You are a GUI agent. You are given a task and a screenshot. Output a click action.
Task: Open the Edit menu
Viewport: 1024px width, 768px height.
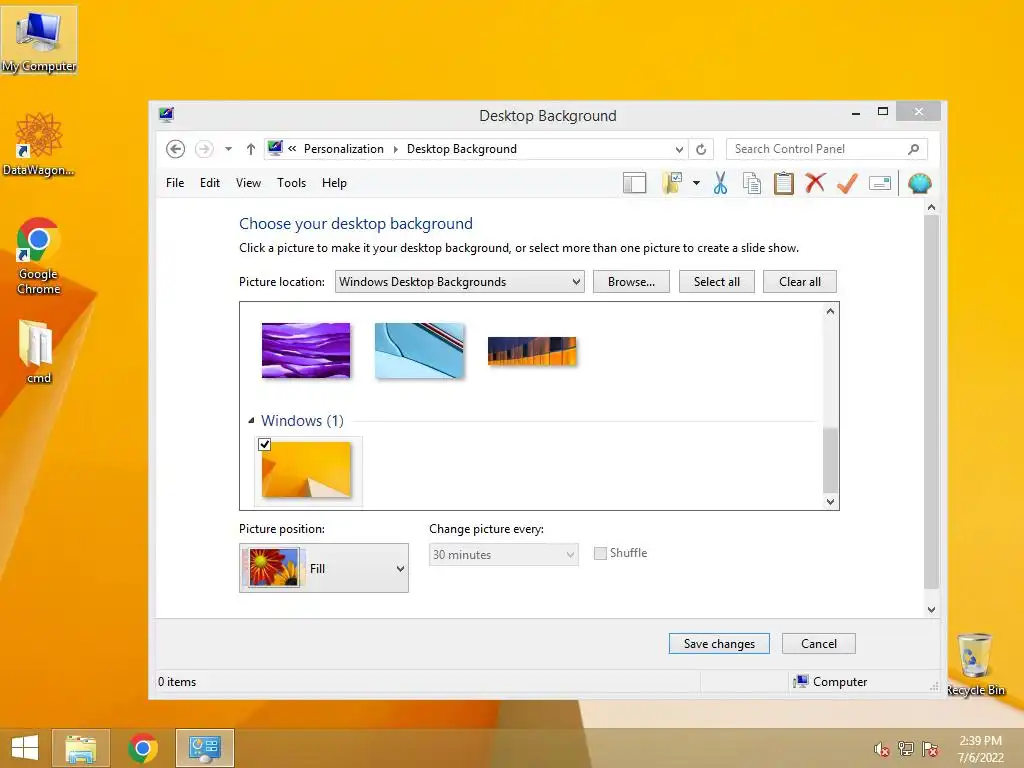click(x=210, y=183)
